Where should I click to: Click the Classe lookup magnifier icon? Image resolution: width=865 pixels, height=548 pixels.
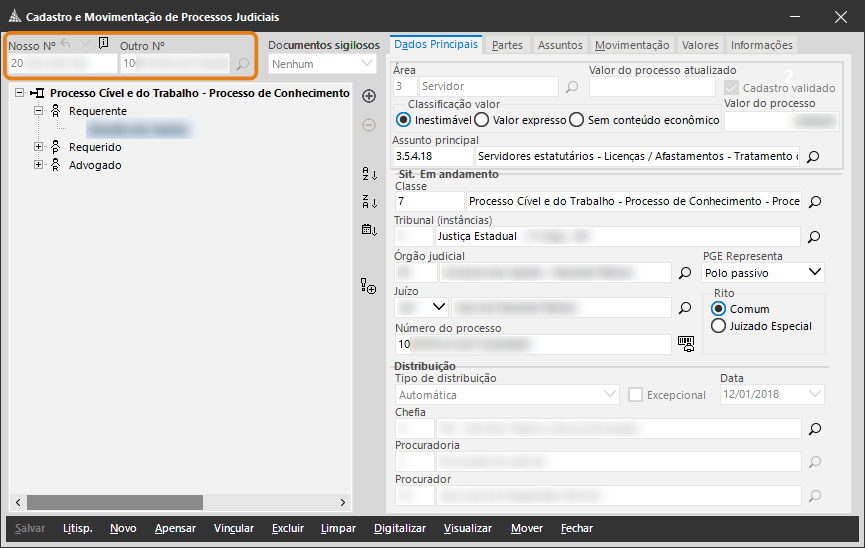(x=814, y=202)
